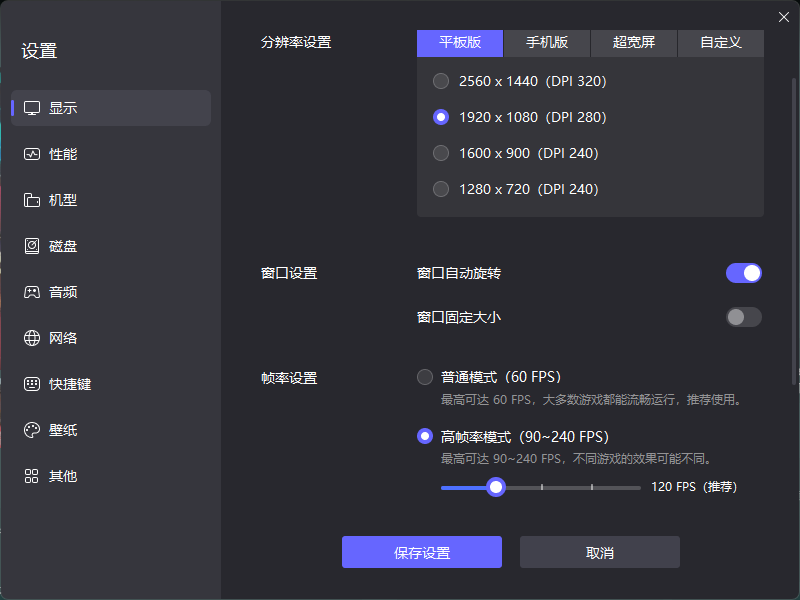
Task: Switch to the 自定义 resolution tab
Action: click(x=720, y=43)
